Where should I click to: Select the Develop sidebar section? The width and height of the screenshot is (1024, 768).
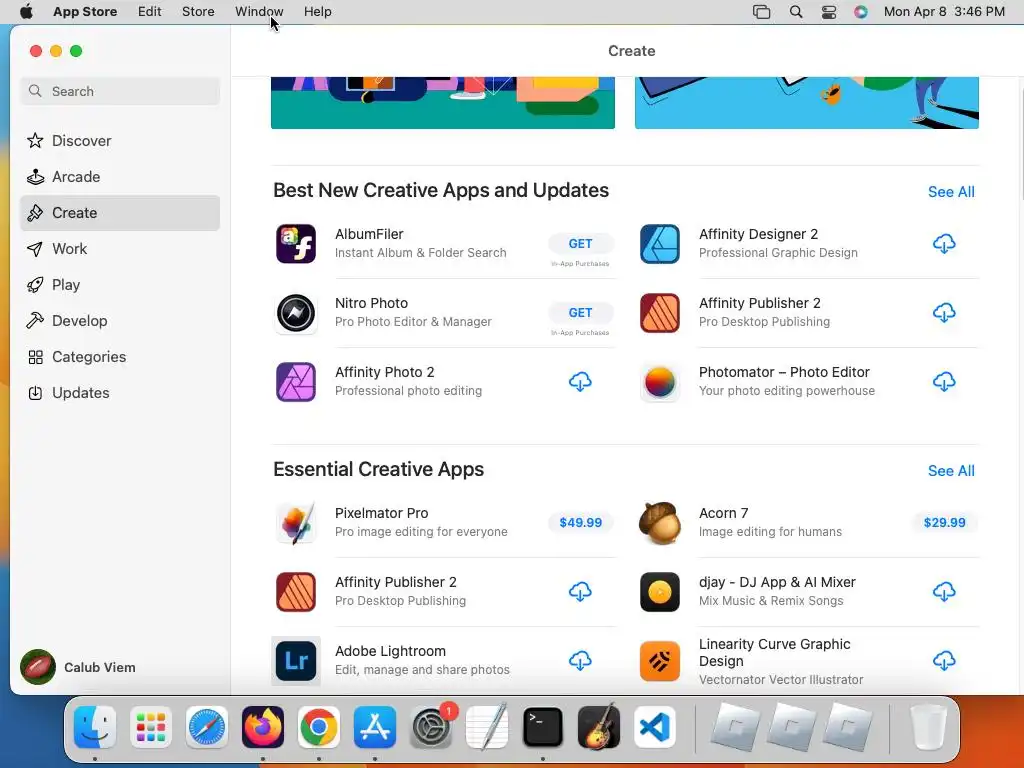120,321
